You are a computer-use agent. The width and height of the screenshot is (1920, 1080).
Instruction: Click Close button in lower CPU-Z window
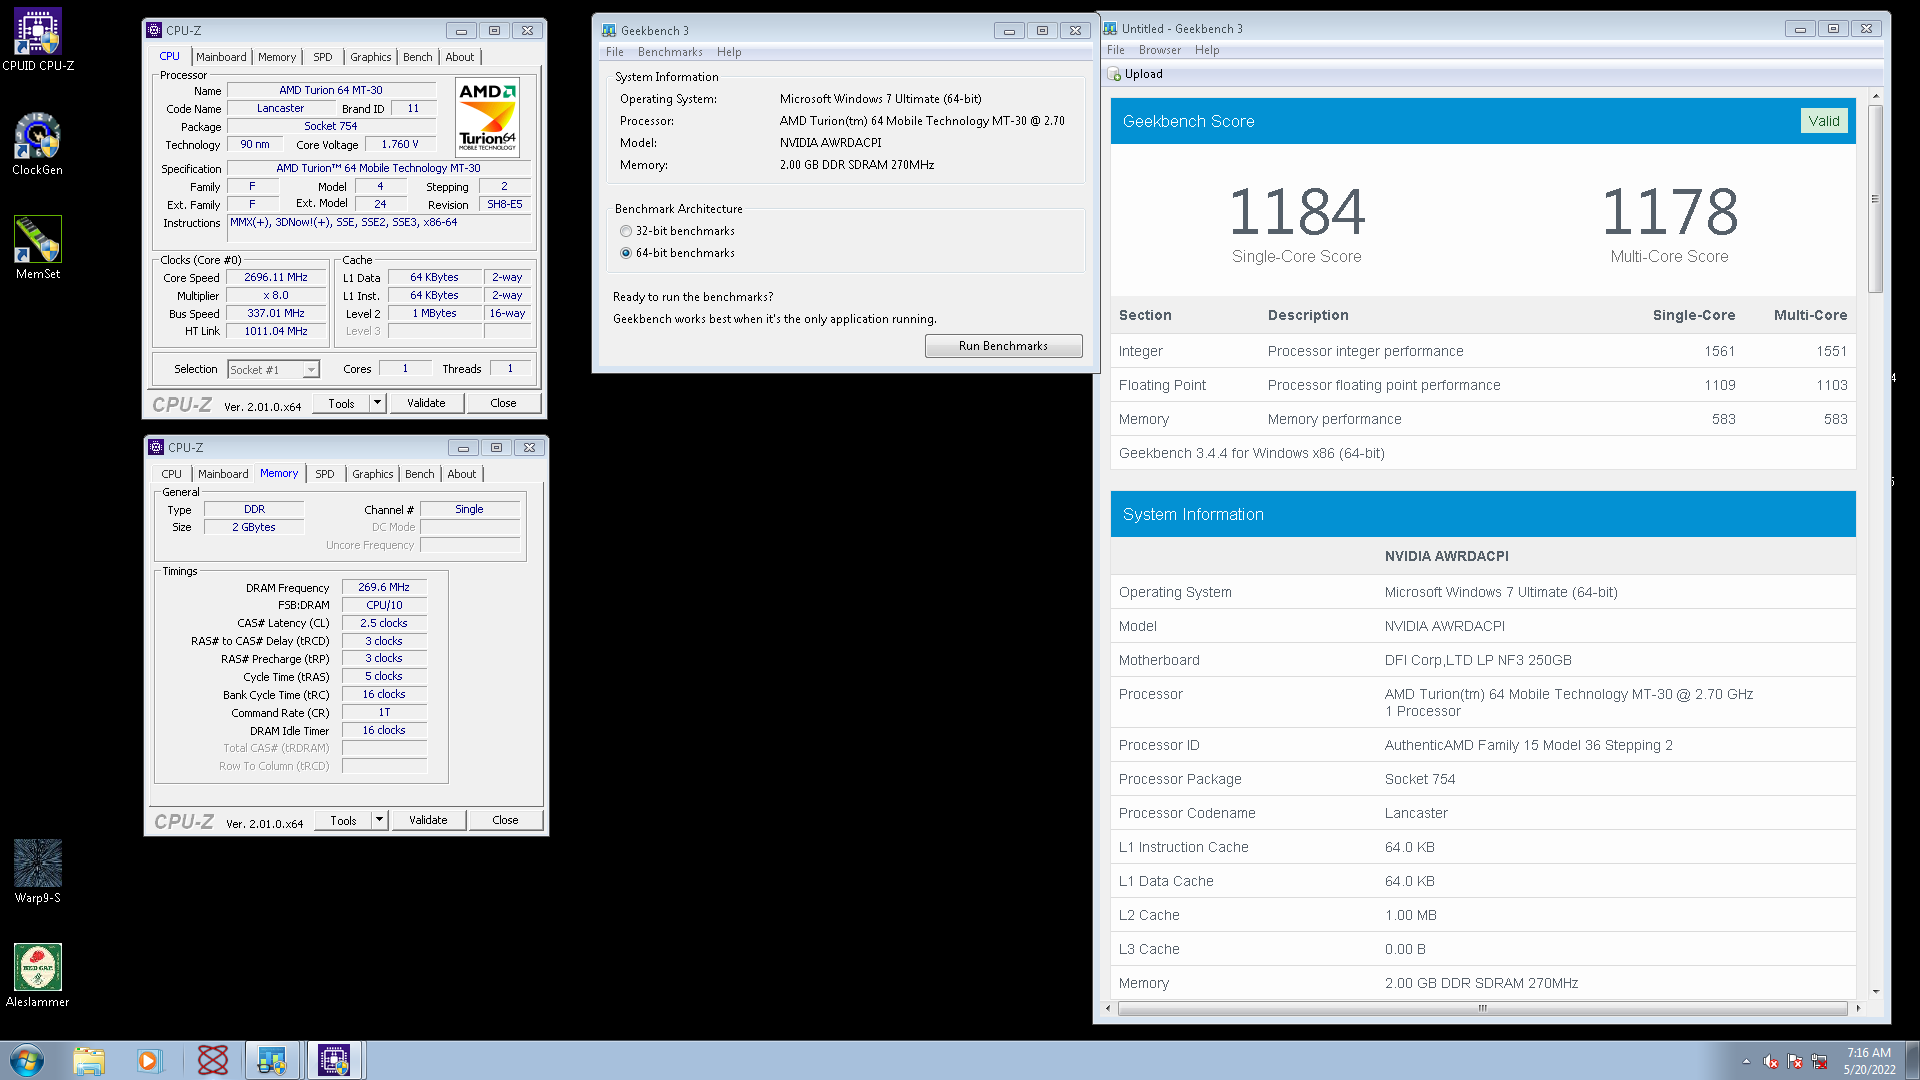pyautogui.click(x=505, y=820)
